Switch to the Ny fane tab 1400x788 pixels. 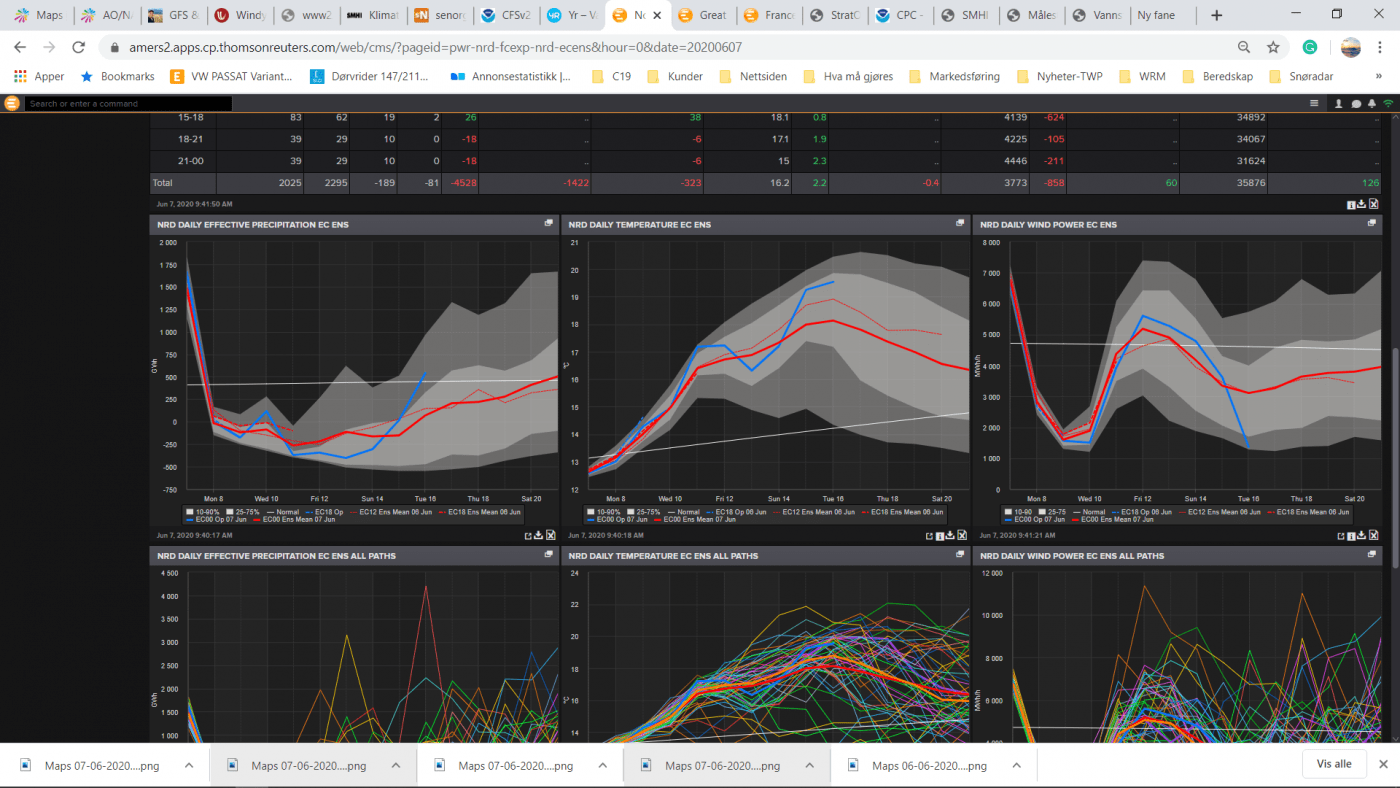tap(1162, 15)
